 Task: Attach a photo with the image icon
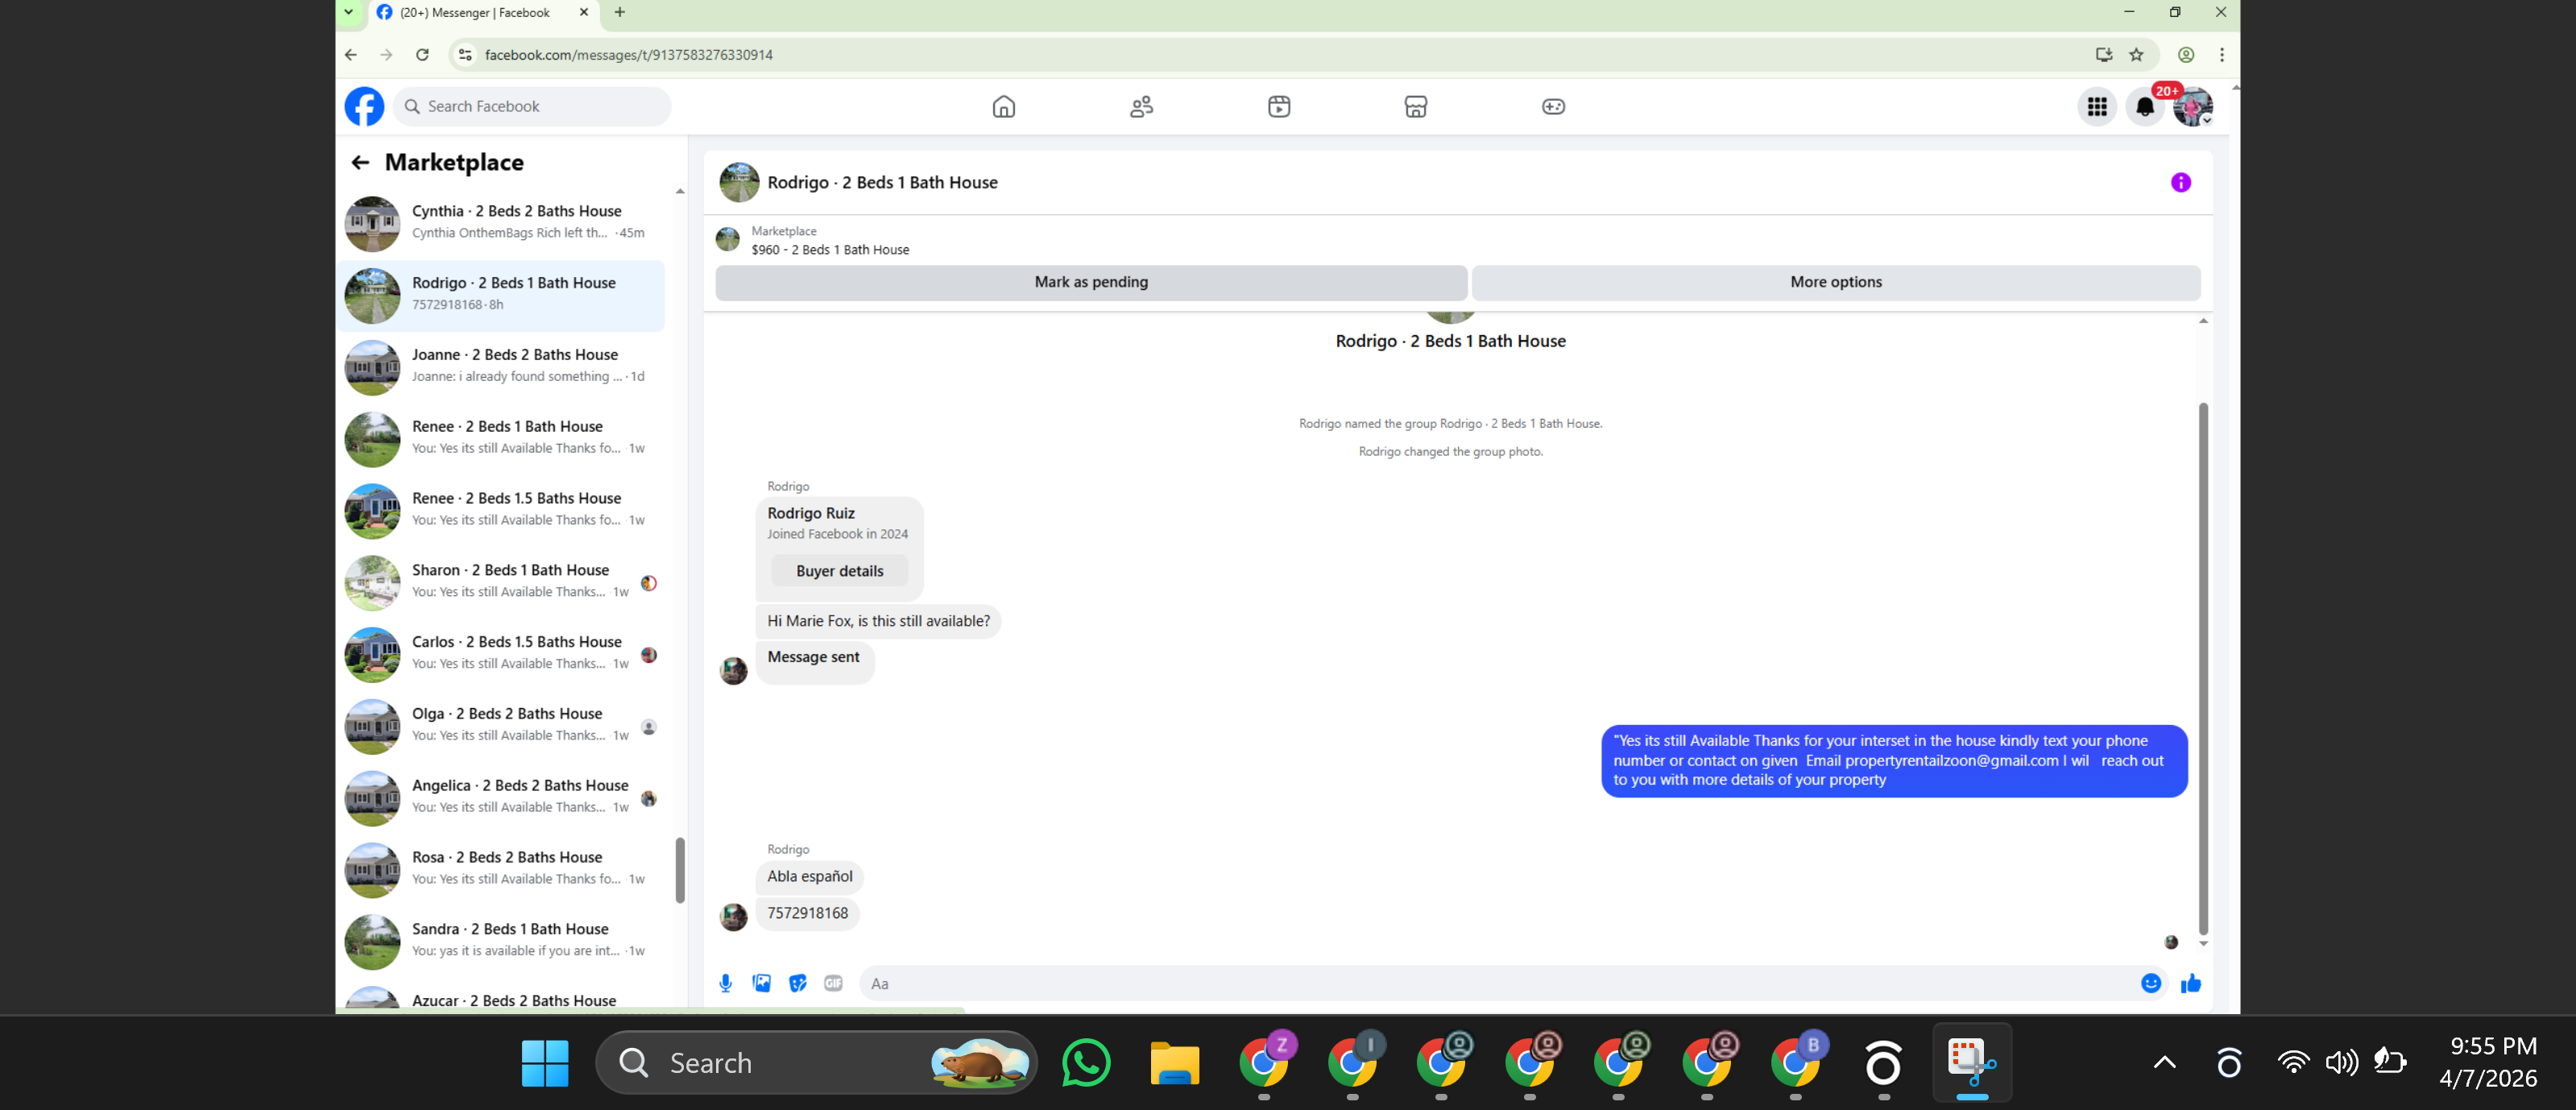(762, 983)
